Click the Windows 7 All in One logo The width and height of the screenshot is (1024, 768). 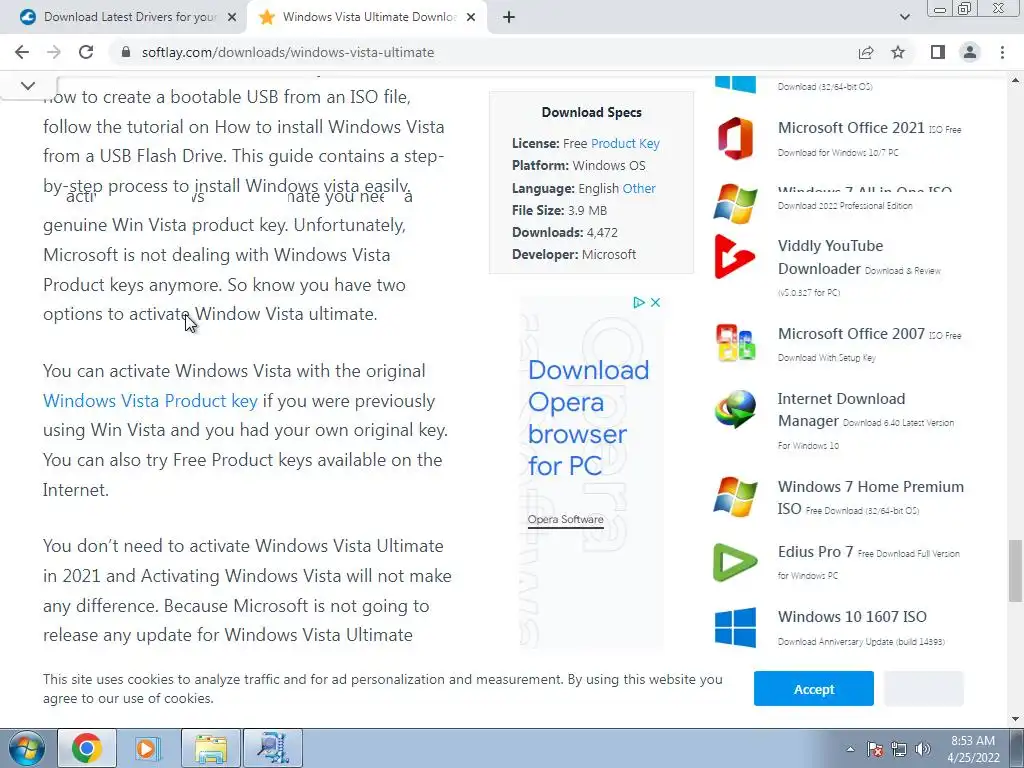coord(735,203)
